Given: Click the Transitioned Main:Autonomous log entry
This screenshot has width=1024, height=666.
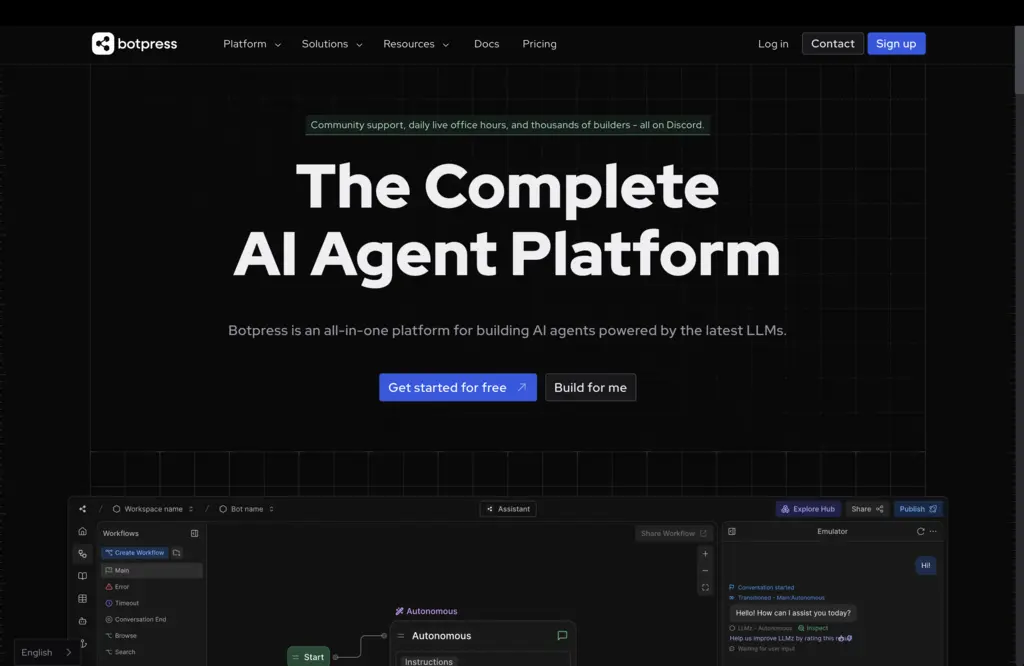Looking at the screenshot, I should coord(776,597).
